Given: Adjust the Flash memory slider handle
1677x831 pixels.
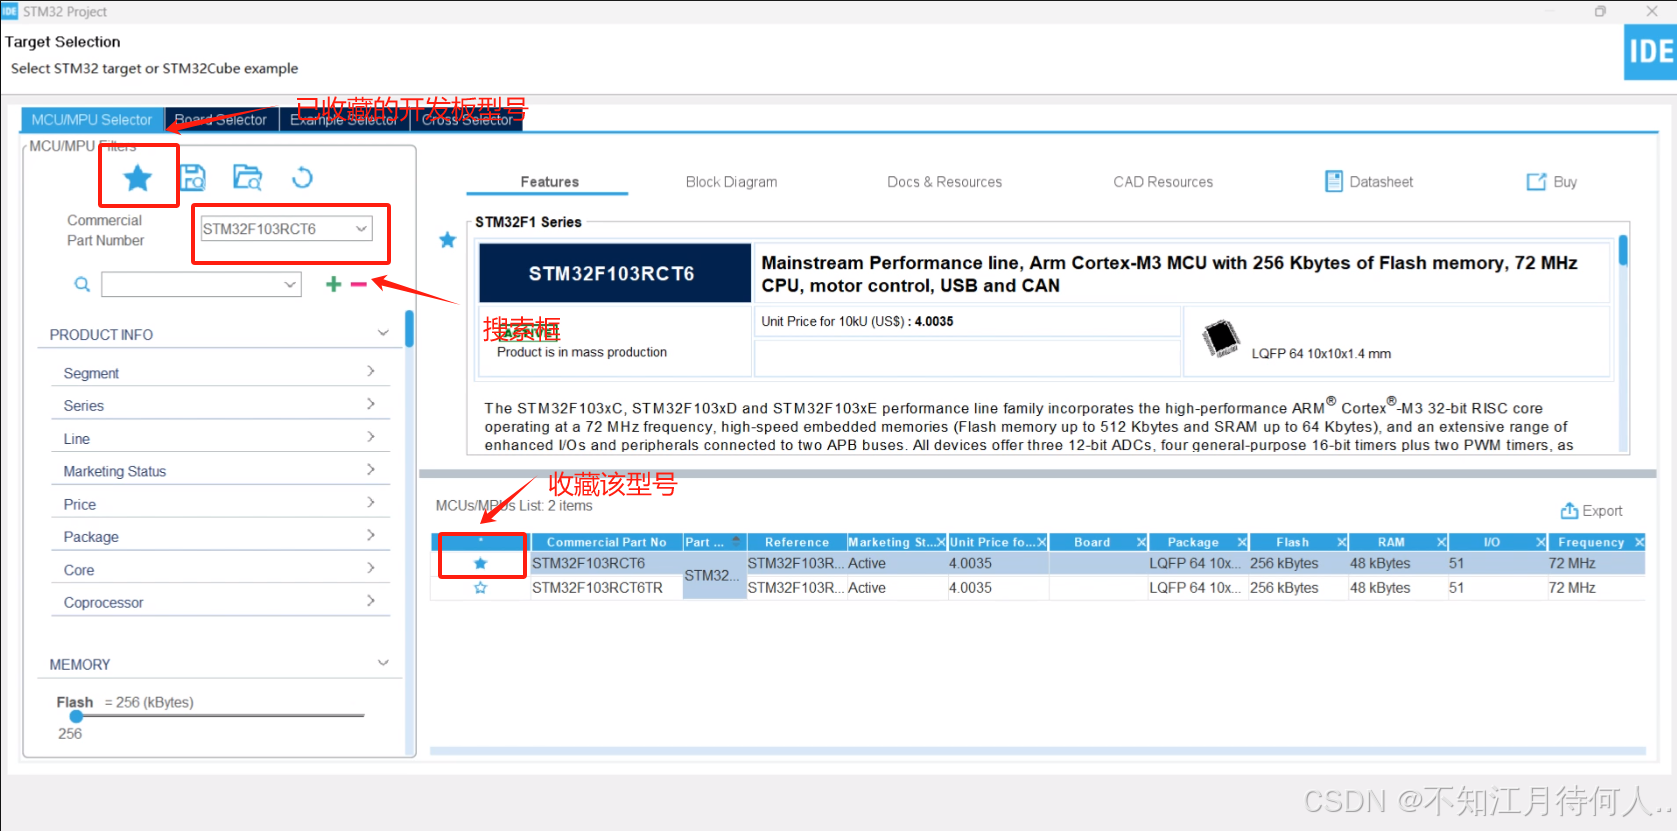Looking at the screenshot, I should pyautogui.click(x=76, y=716).
